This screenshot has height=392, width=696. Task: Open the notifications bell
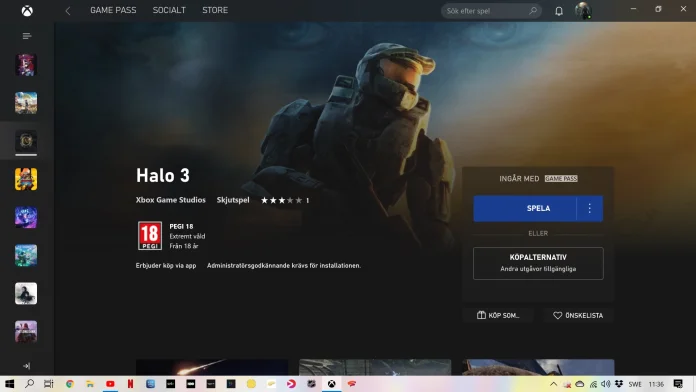pyautogui.click(x=559, y=11)
